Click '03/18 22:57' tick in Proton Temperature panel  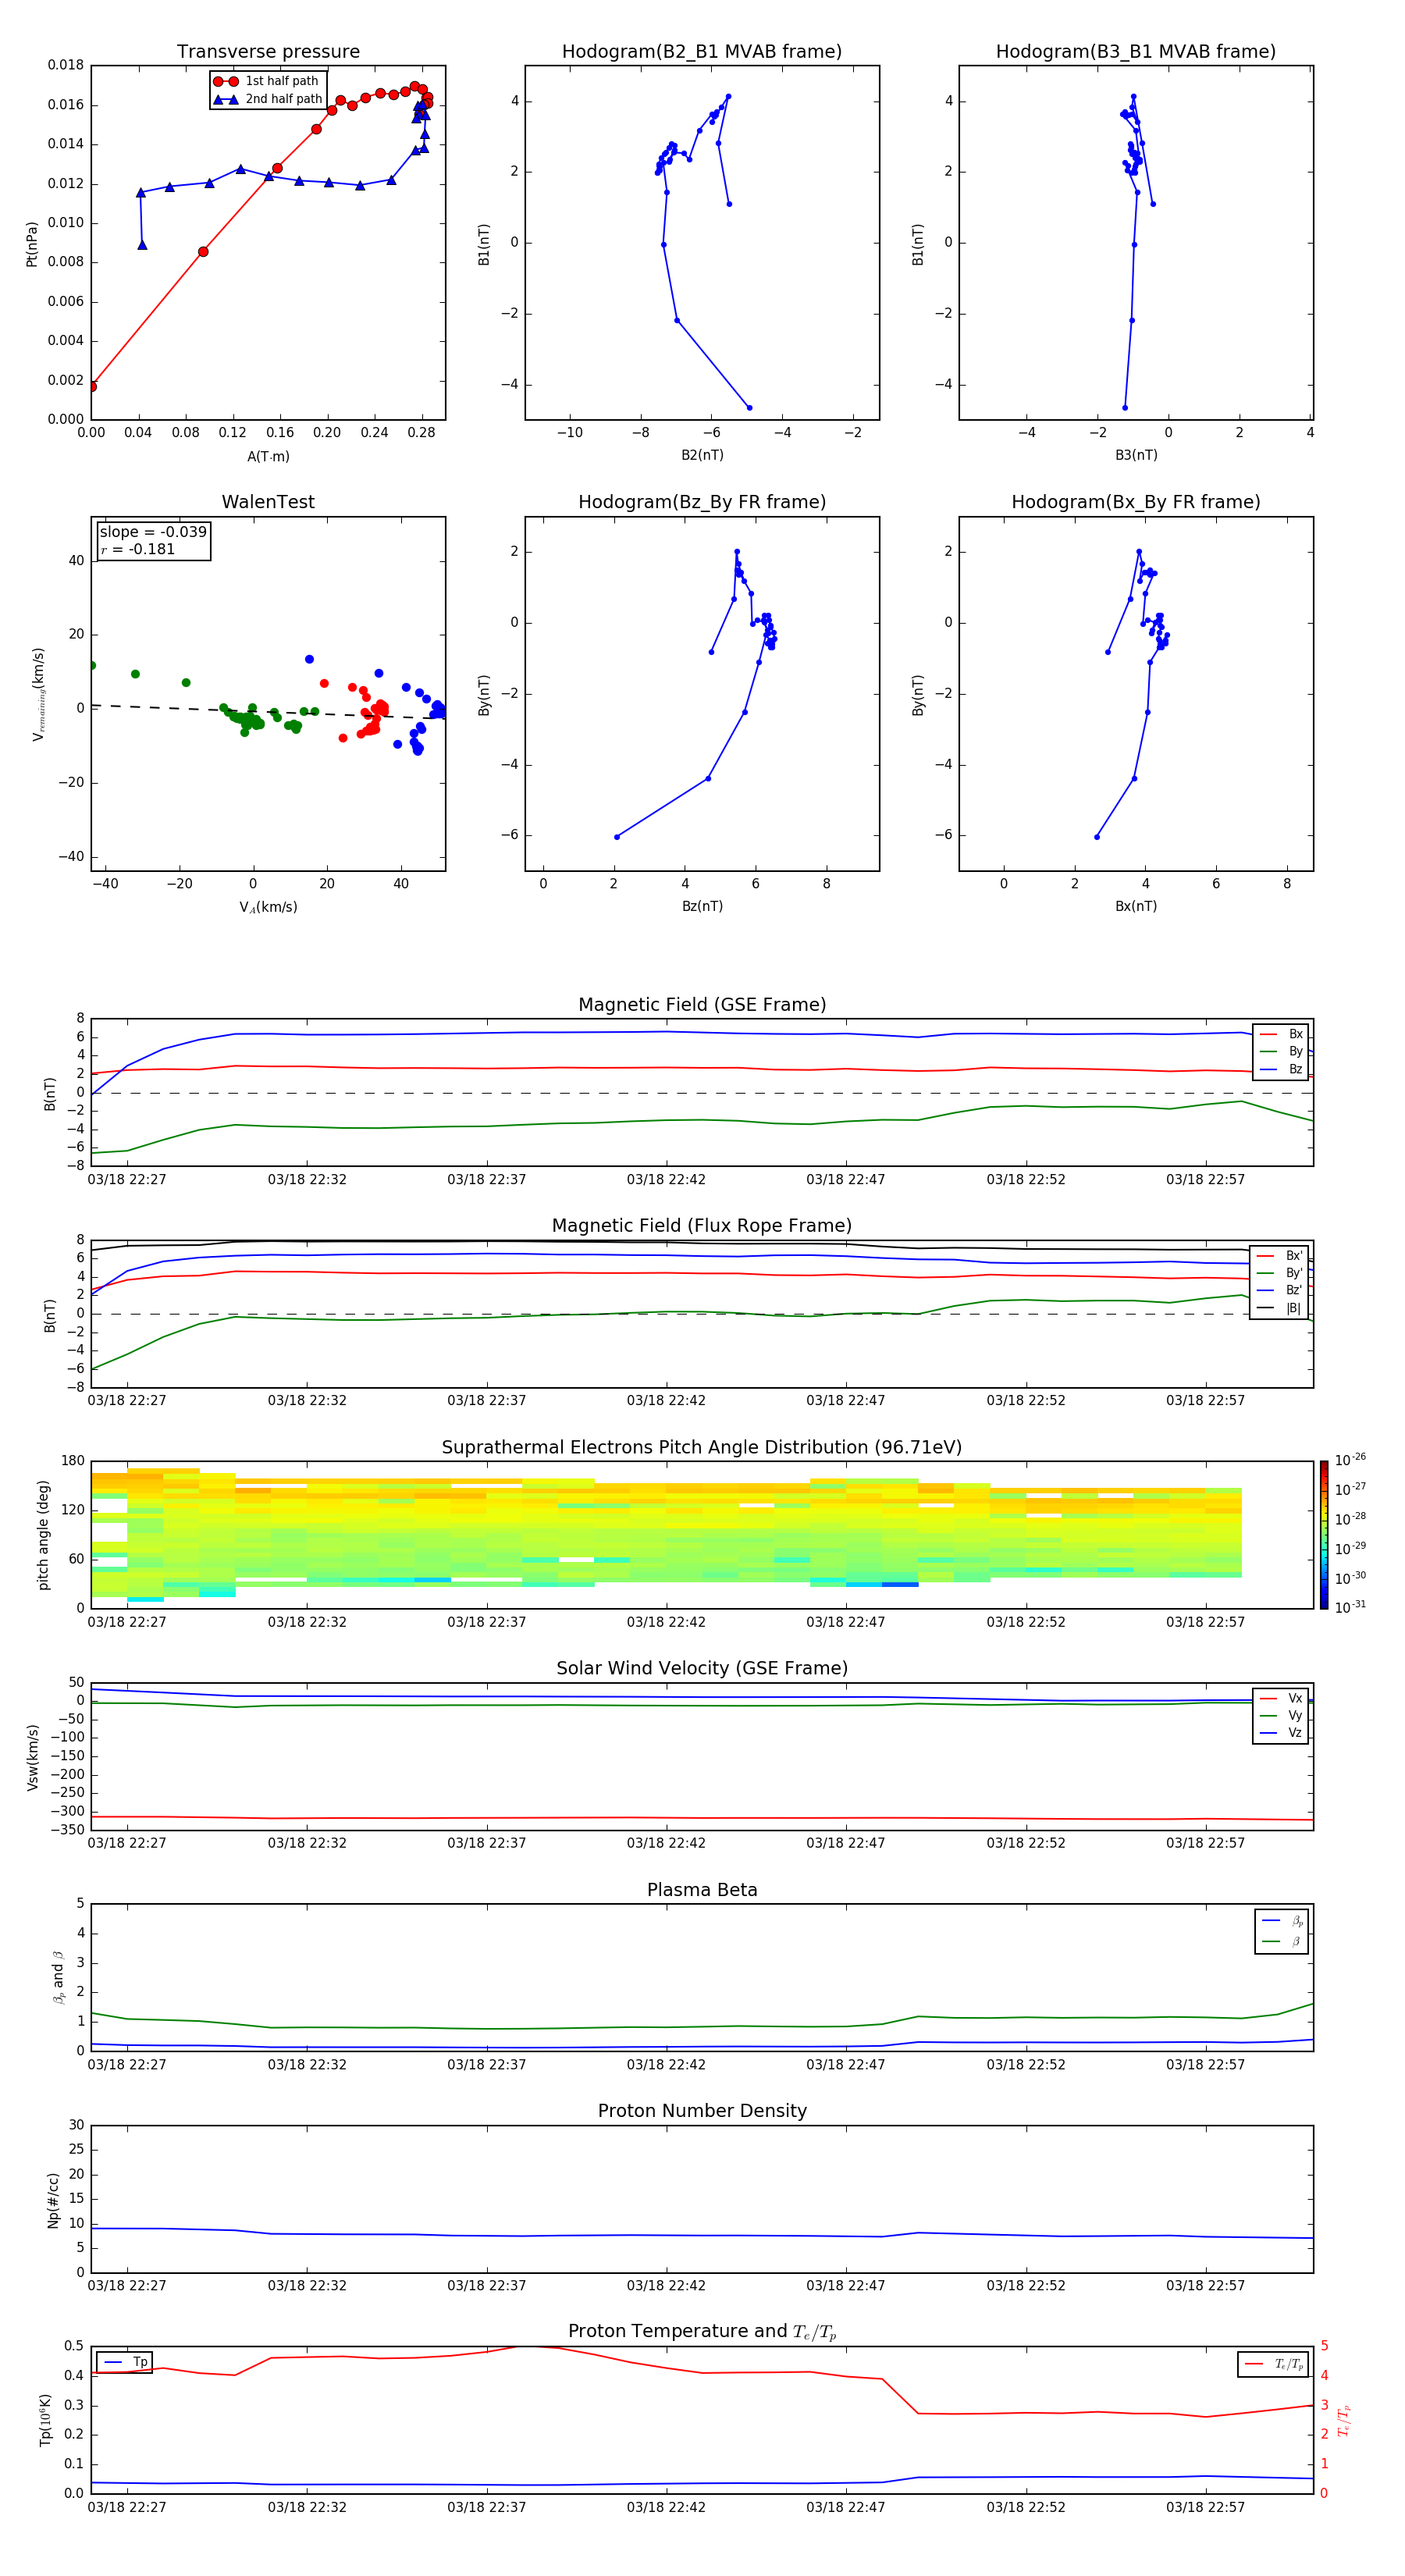pyautogui.click(x=1205, y=2507)
